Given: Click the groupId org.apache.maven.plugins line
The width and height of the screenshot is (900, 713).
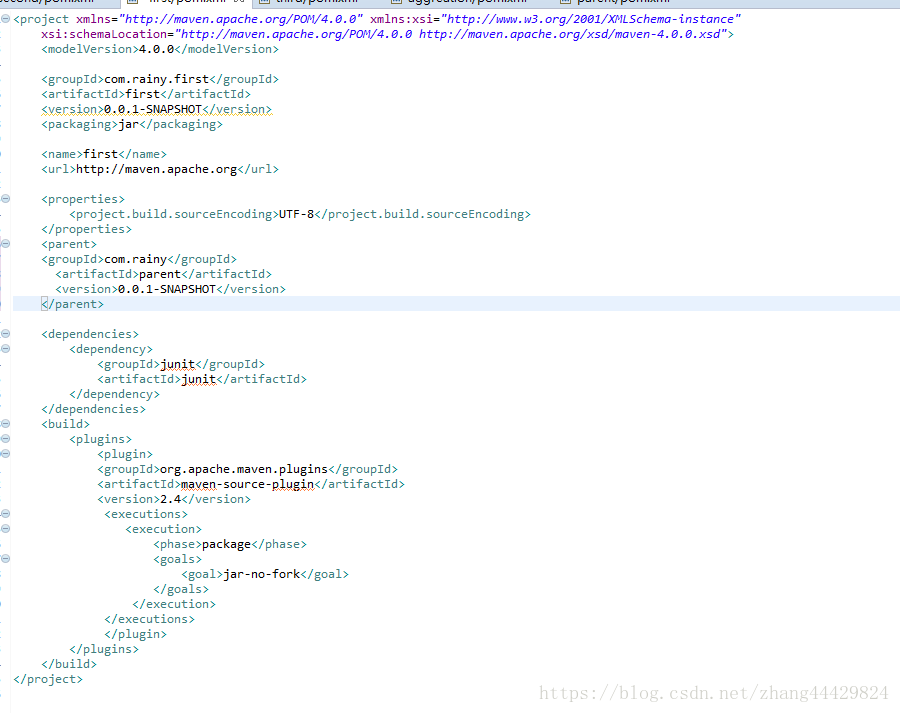Looking at the screenshot, I should pyautogui.click(x=247, y=469).
